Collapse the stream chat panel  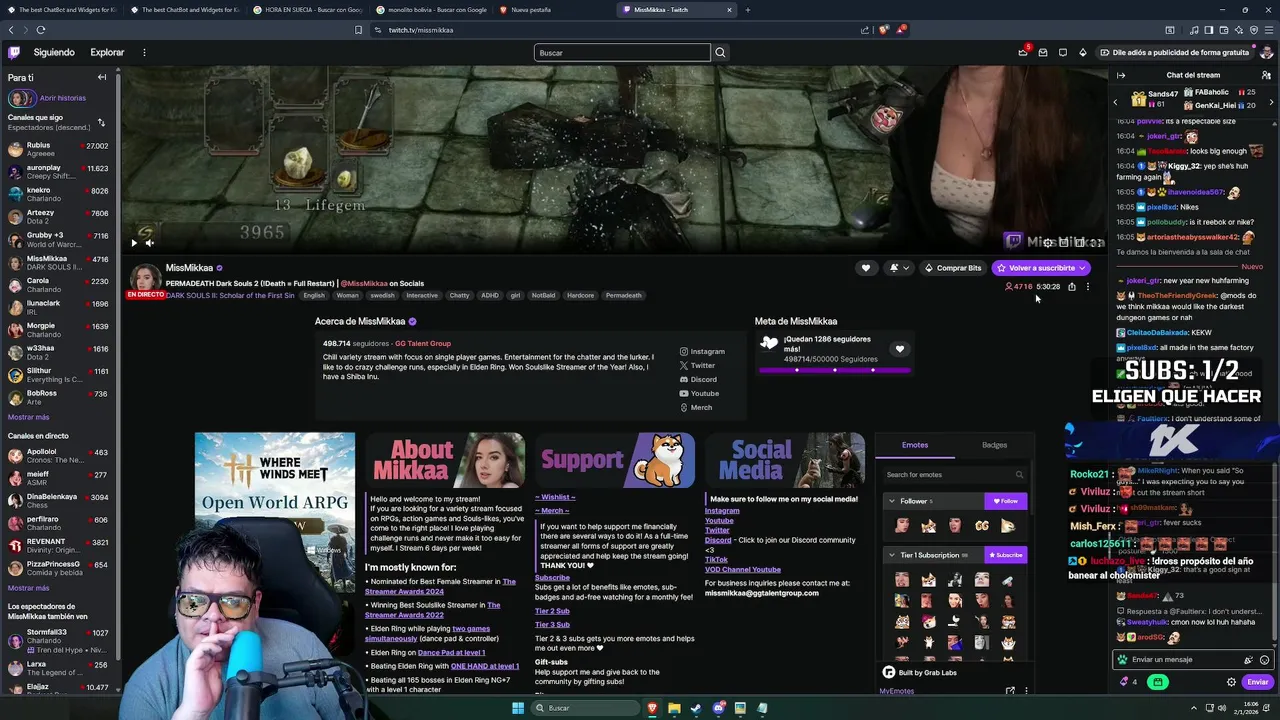(1121, 75)
